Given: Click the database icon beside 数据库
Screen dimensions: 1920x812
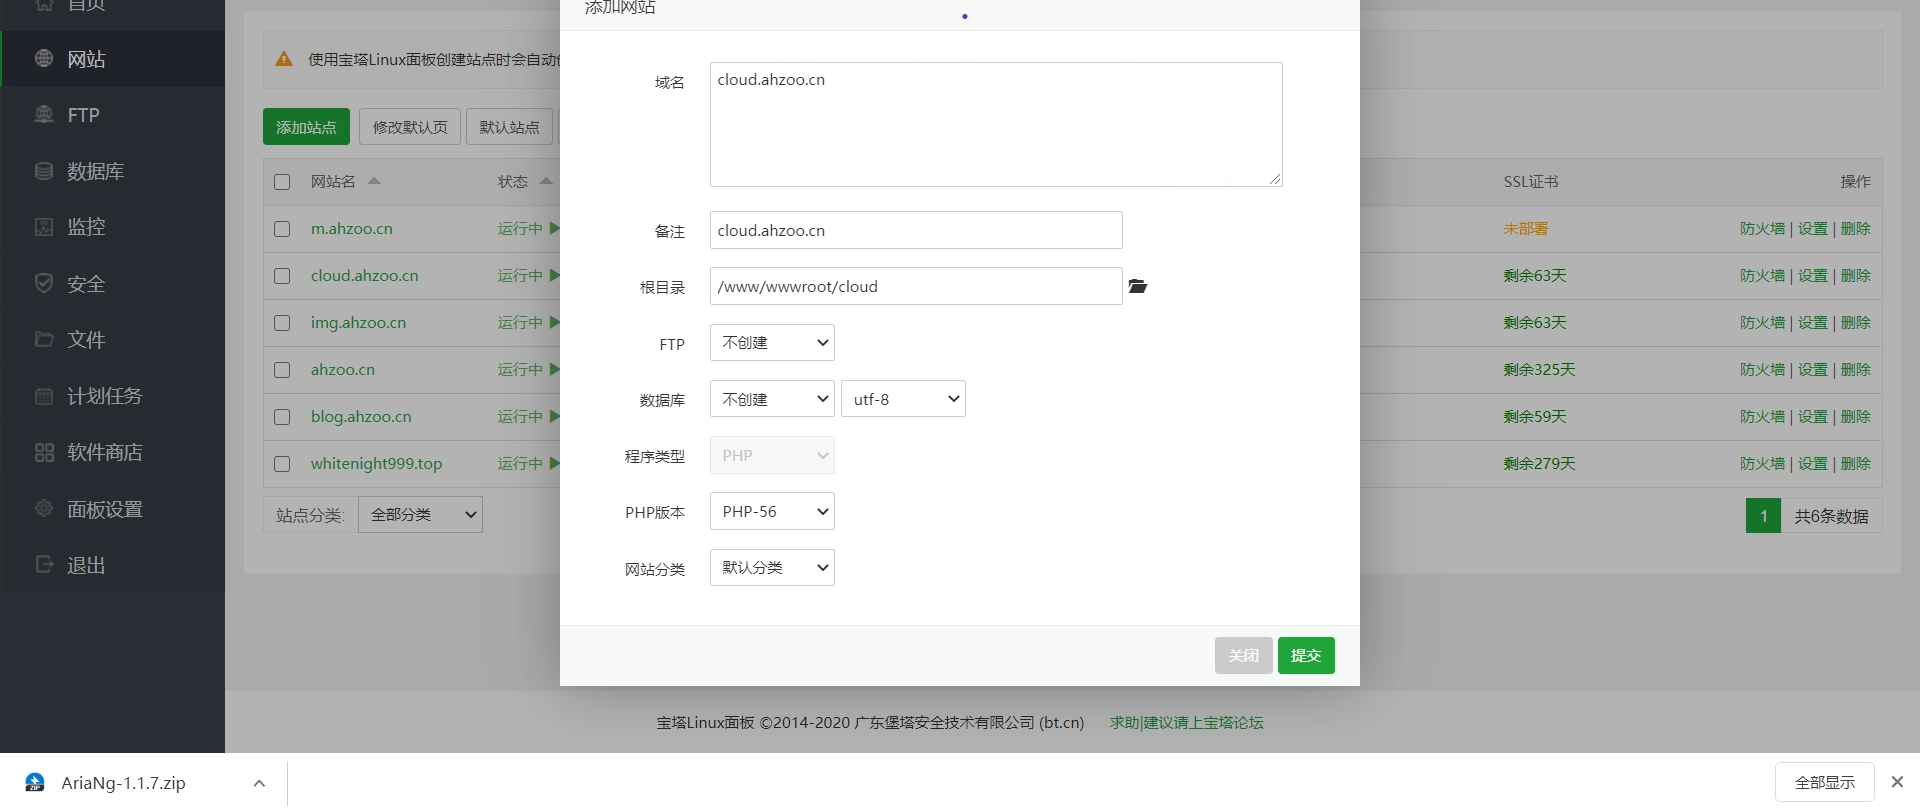Looking at the screenshot, I should tap(44, 171).
